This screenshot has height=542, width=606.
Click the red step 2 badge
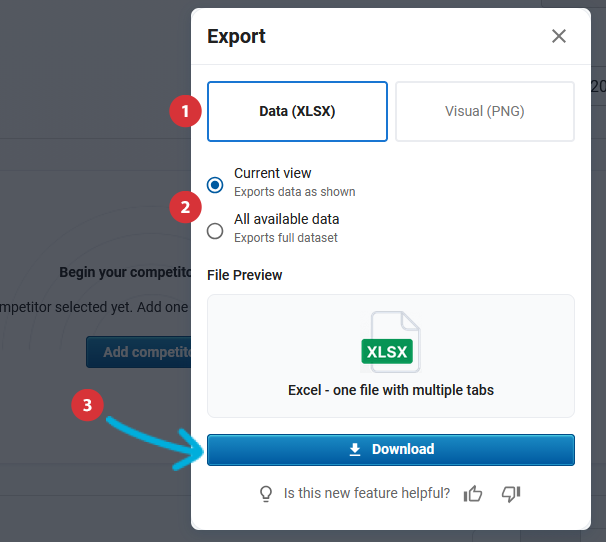coord(182,208)
